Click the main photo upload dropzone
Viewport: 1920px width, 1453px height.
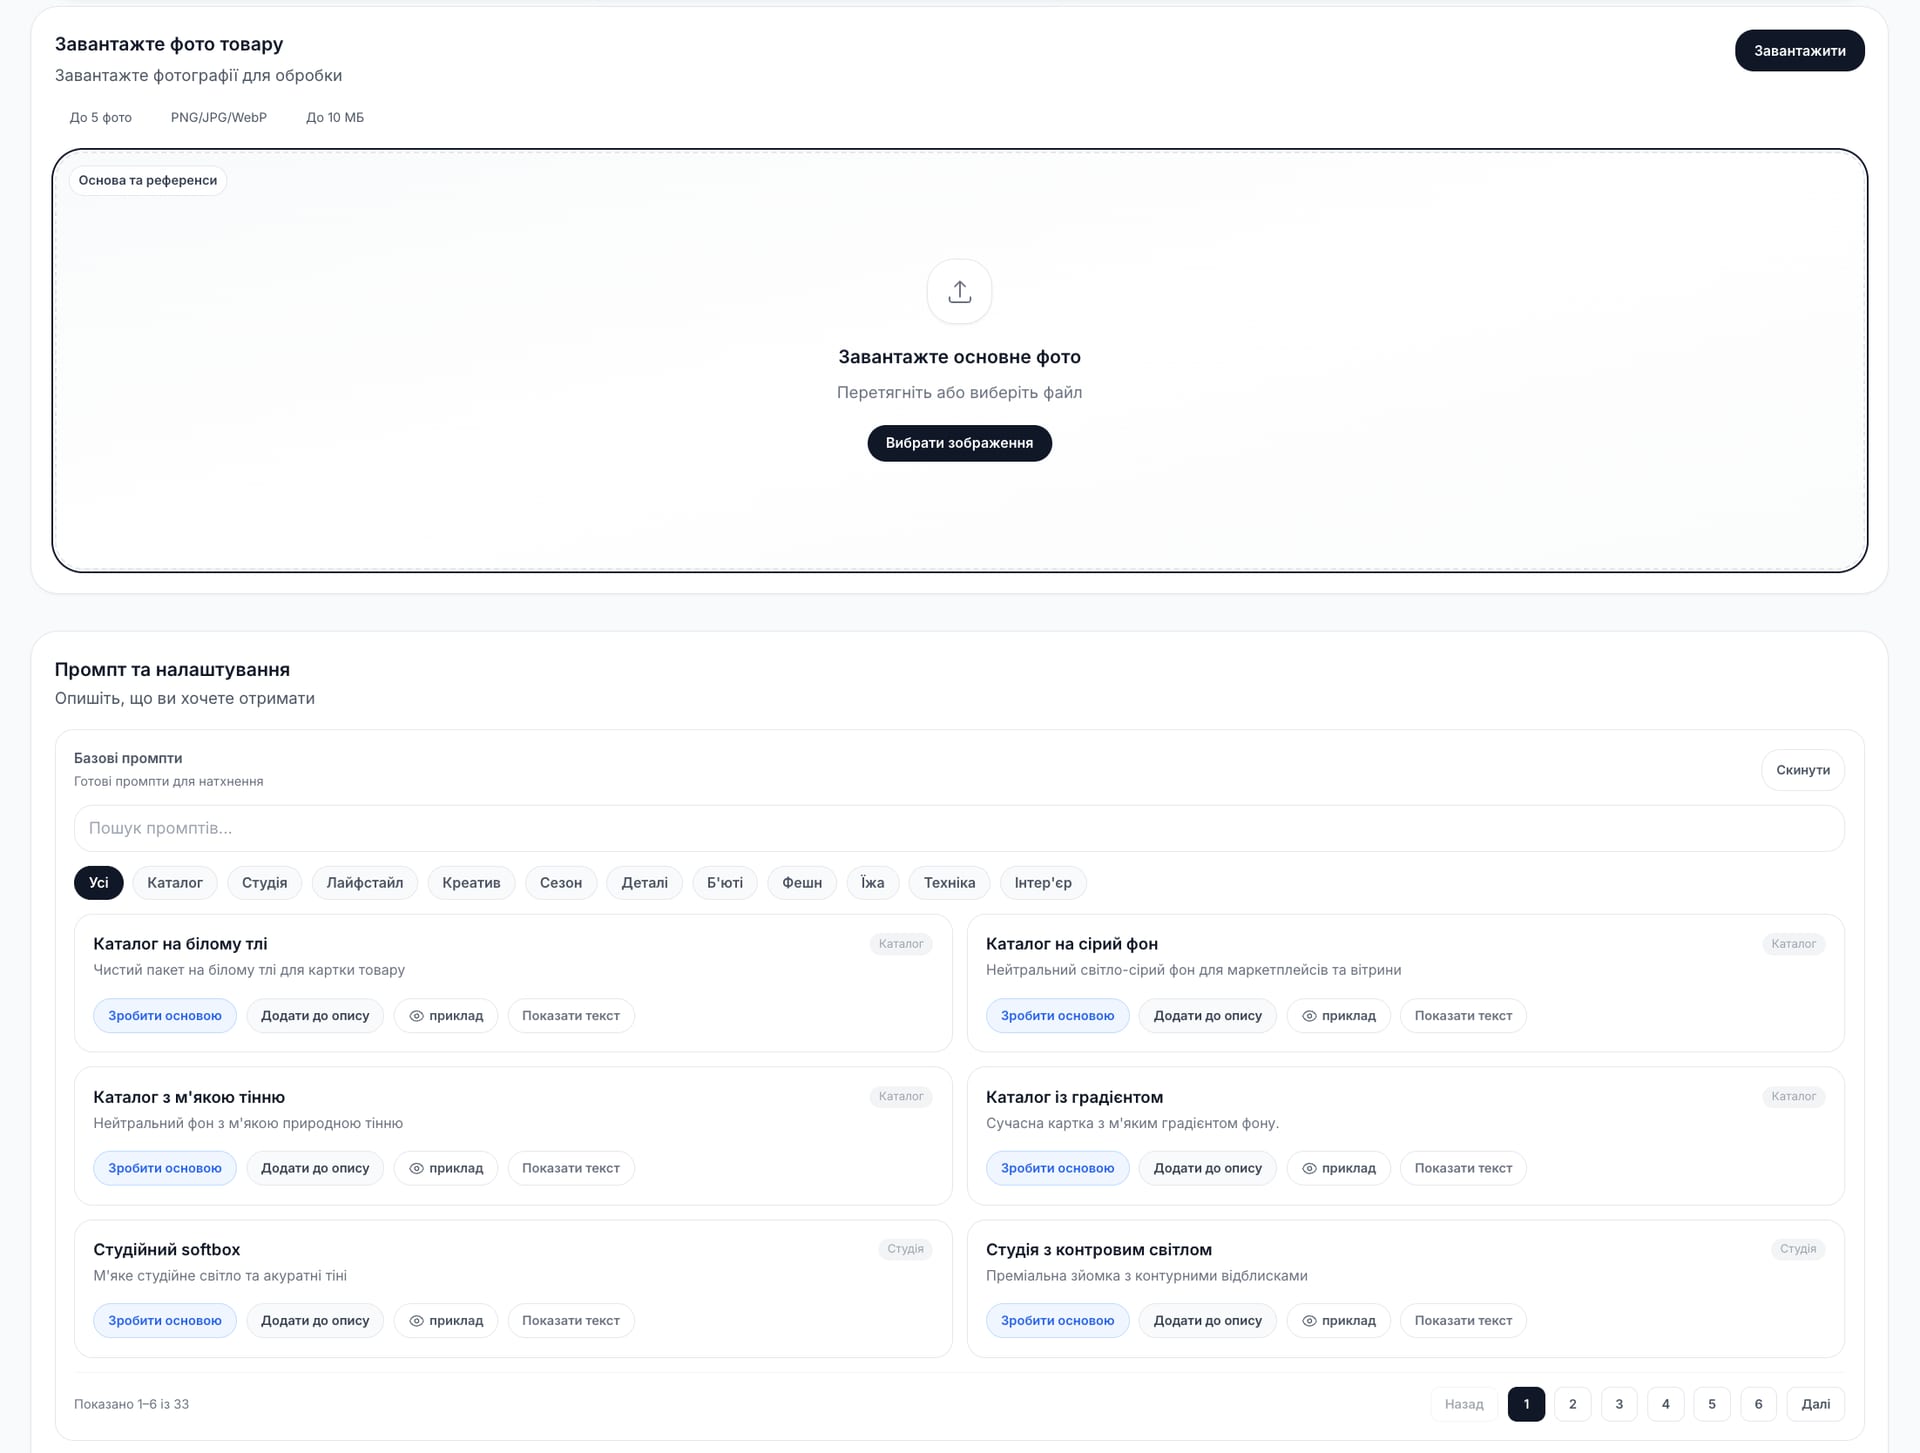(959, 360)
